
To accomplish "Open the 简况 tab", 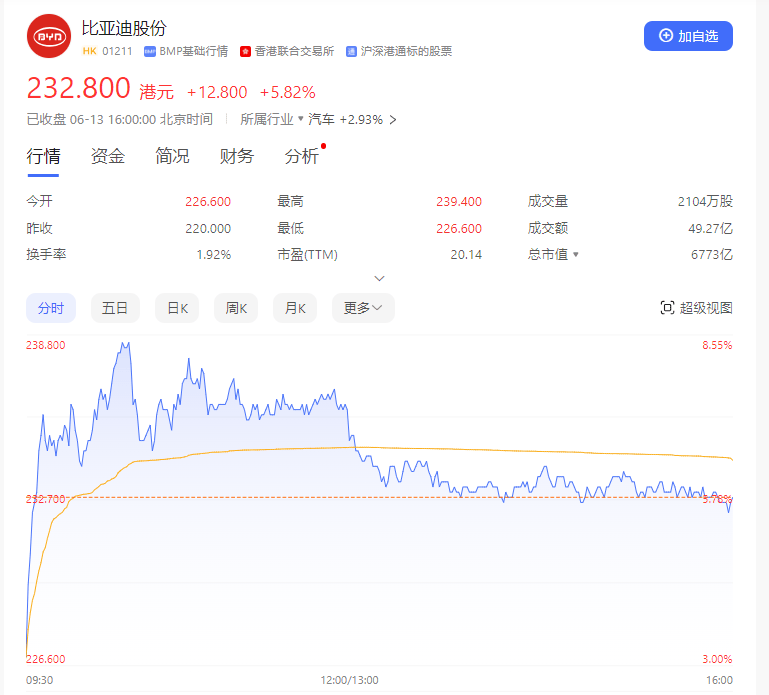I will pyautogui.click(x=172, y=156).
